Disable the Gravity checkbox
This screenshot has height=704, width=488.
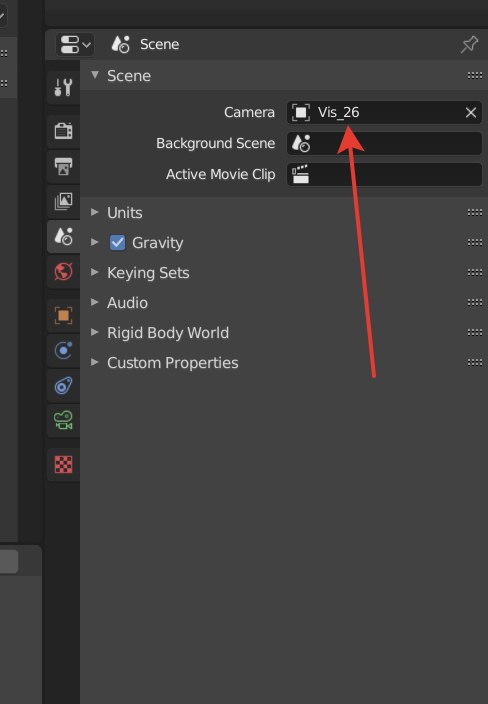click(x=118, y=242)
